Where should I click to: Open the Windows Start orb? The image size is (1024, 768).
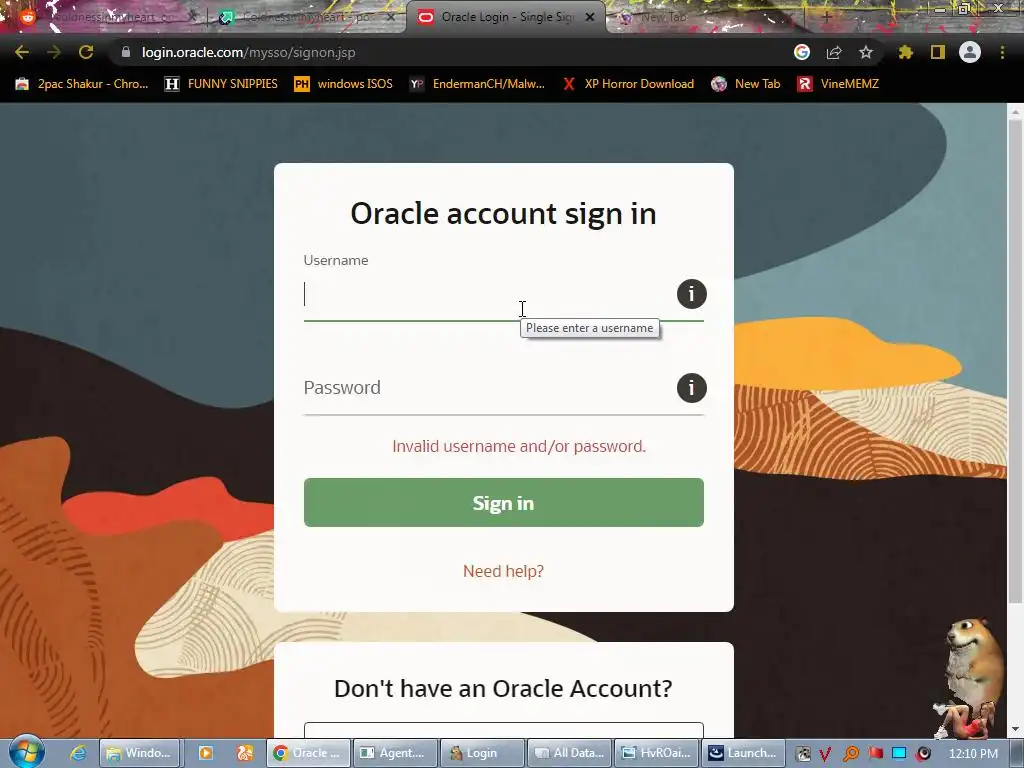26,752
